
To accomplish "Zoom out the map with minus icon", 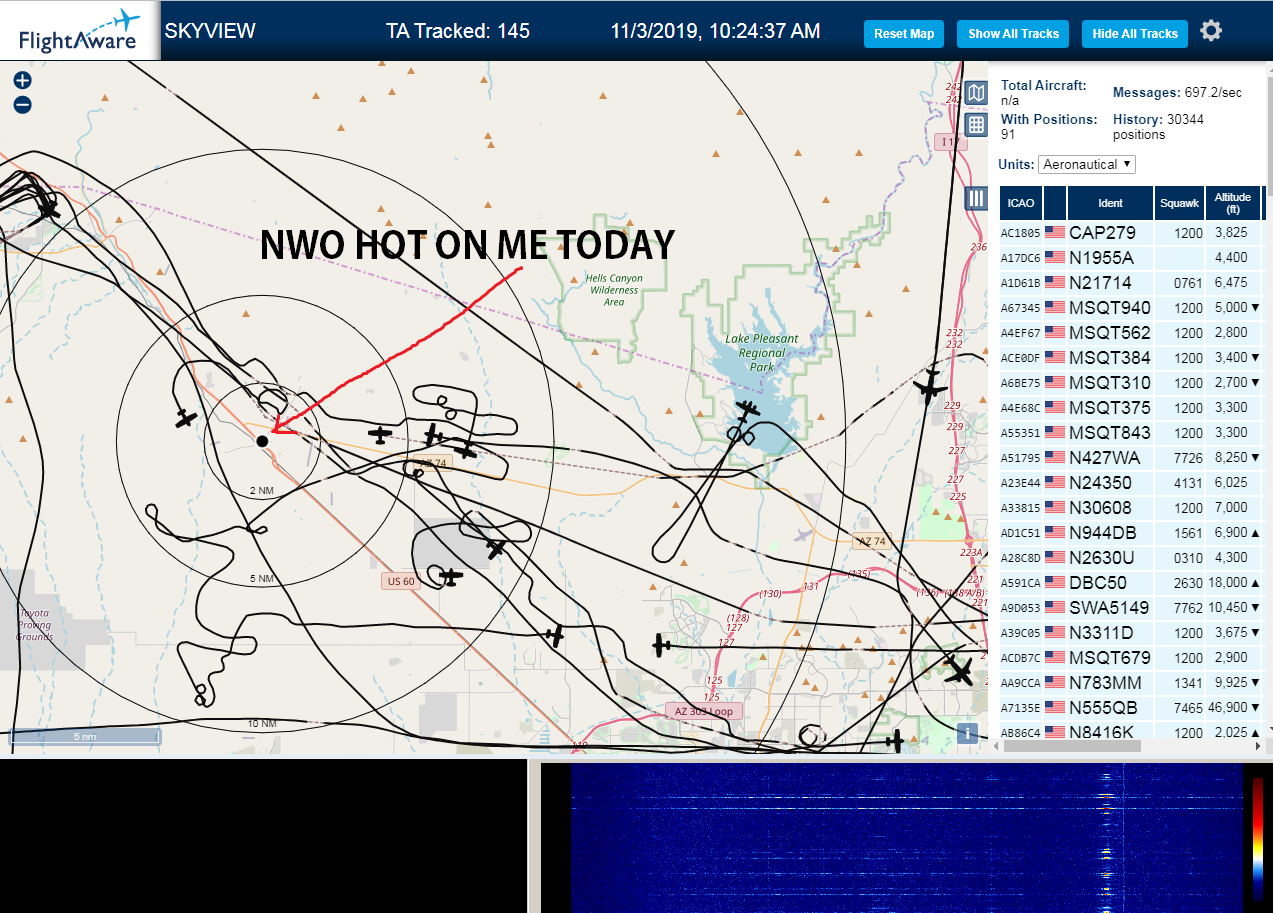I will click(x=22, y=105).
